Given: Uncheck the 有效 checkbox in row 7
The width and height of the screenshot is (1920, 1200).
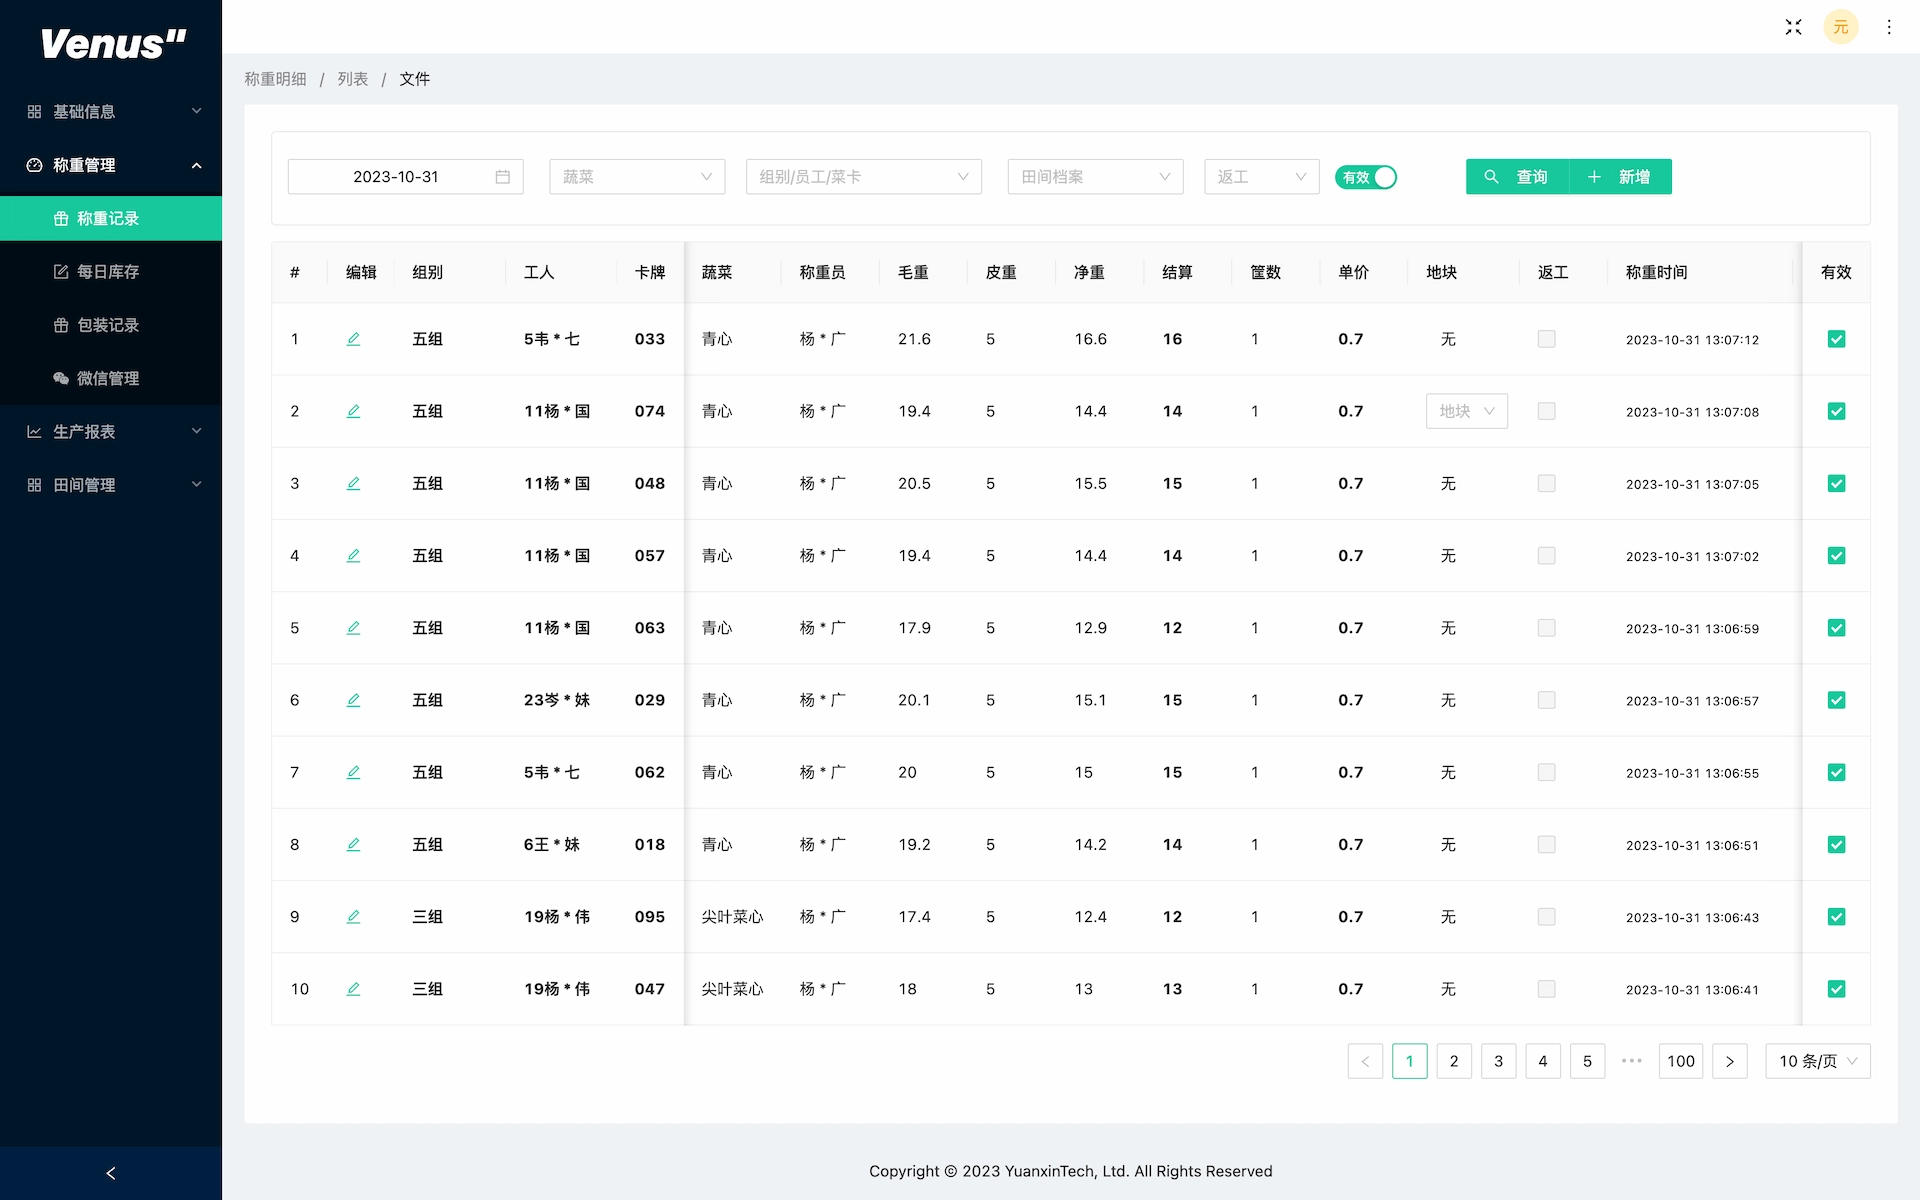Looking at the screenshot, I should coord(1836,772).
